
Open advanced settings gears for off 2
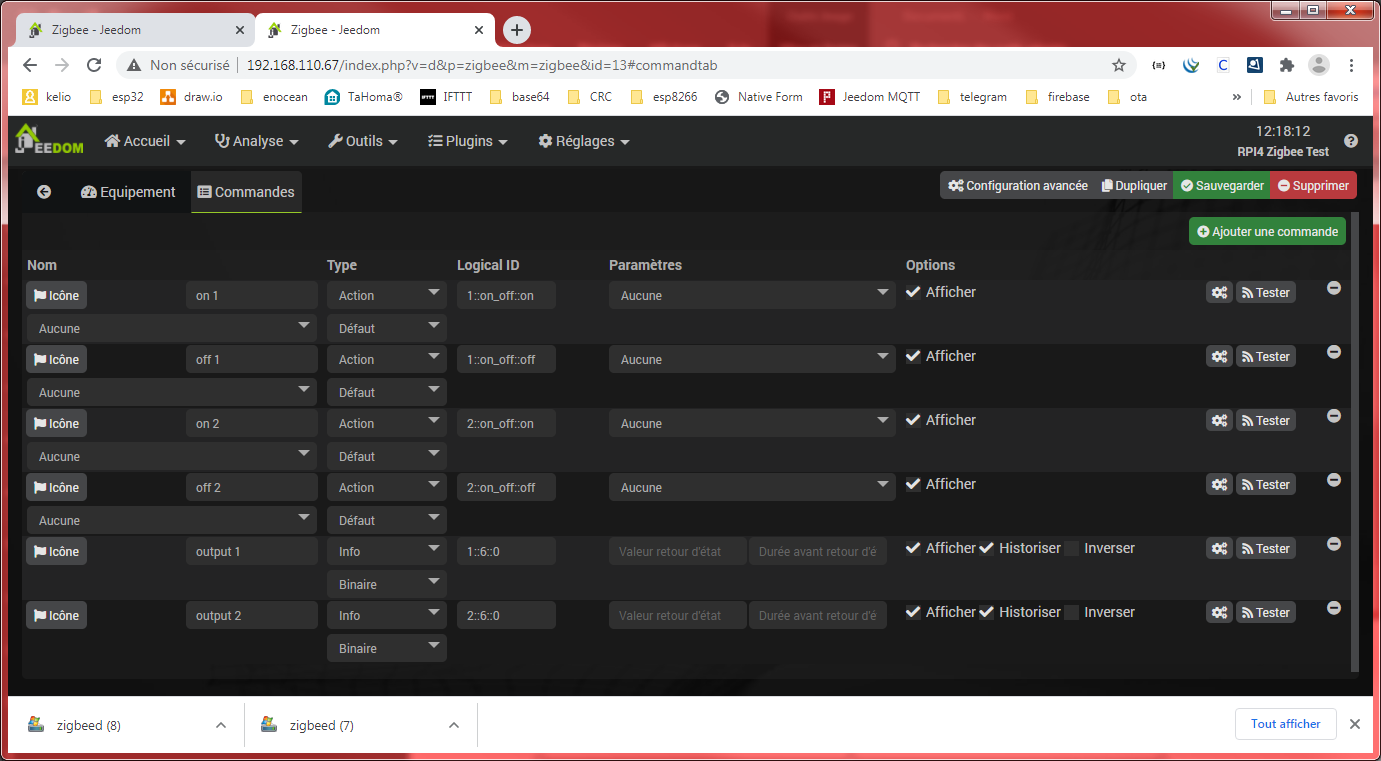(x=1219, y=485)
